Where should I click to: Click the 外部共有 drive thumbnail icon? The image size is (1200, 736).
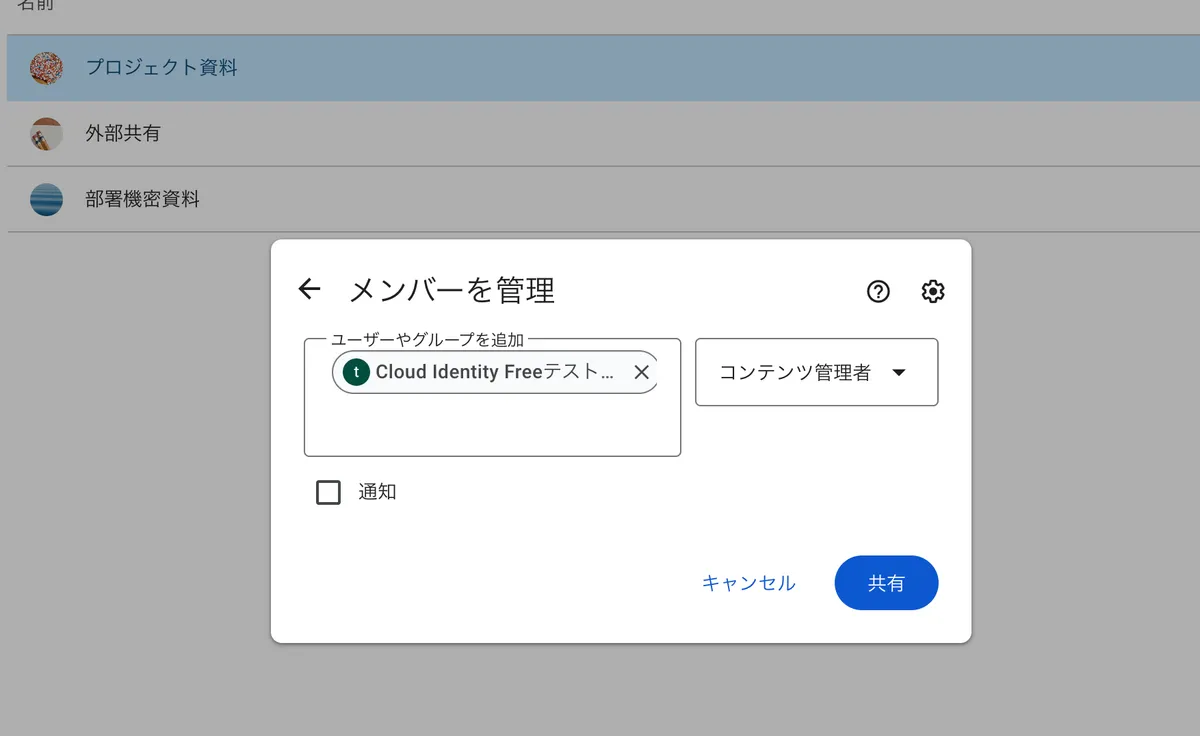click(47, 134)
